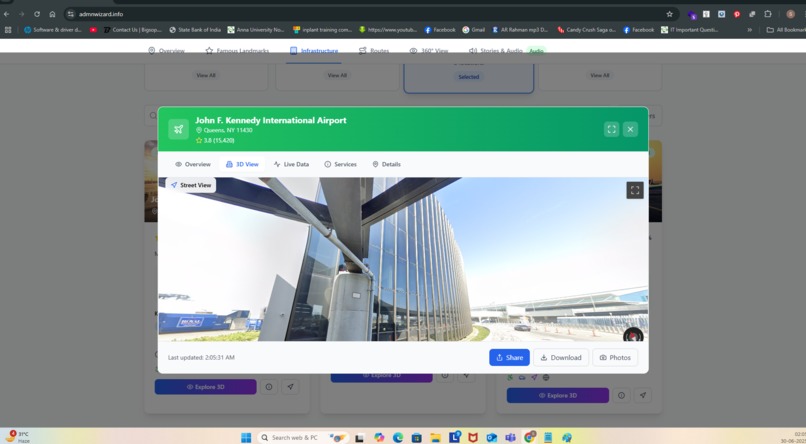Click View All on the first category card
The width and height of the screenshot is (806, 444).
206,76
